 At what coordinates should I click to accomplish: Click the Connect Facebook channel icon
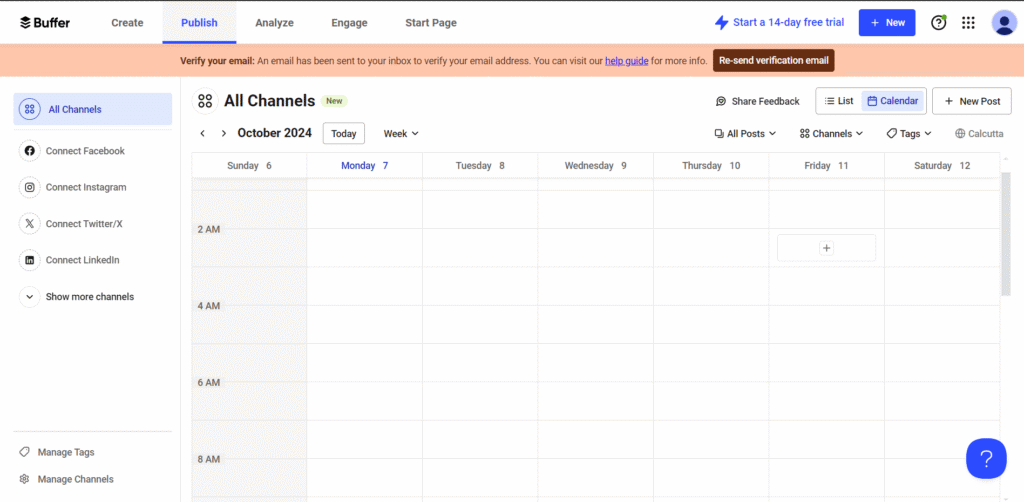point(30,151)
